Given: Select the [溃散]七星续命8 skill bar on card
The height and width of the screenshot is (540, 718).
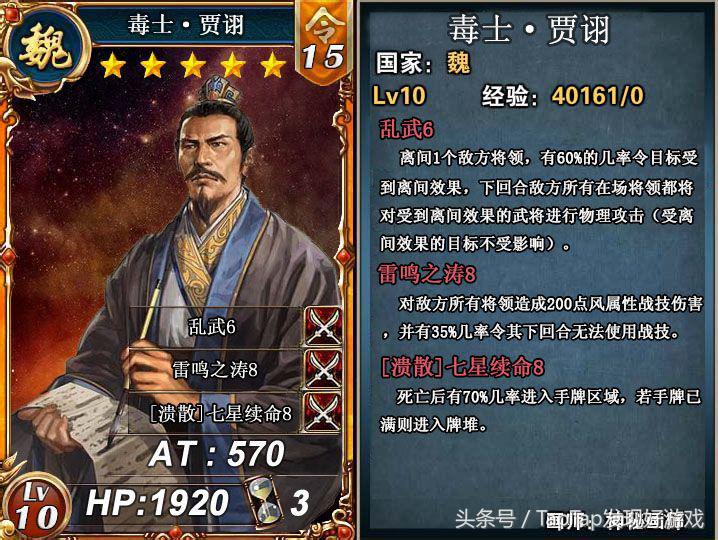Looking at the screenshot, I should 217,413.
